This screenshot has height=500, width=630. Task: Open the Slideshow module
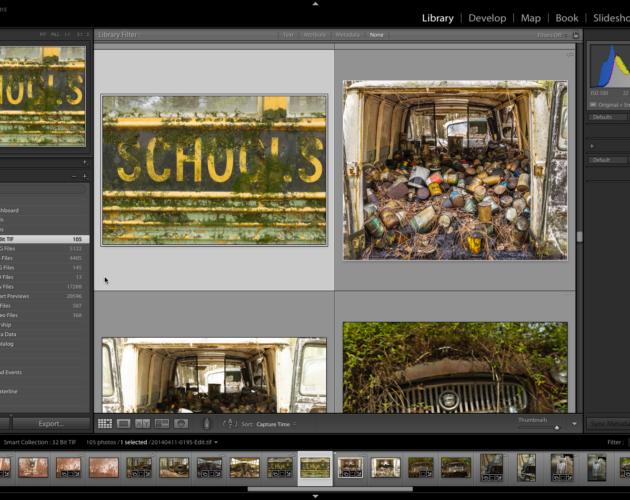tap(611, 18)
